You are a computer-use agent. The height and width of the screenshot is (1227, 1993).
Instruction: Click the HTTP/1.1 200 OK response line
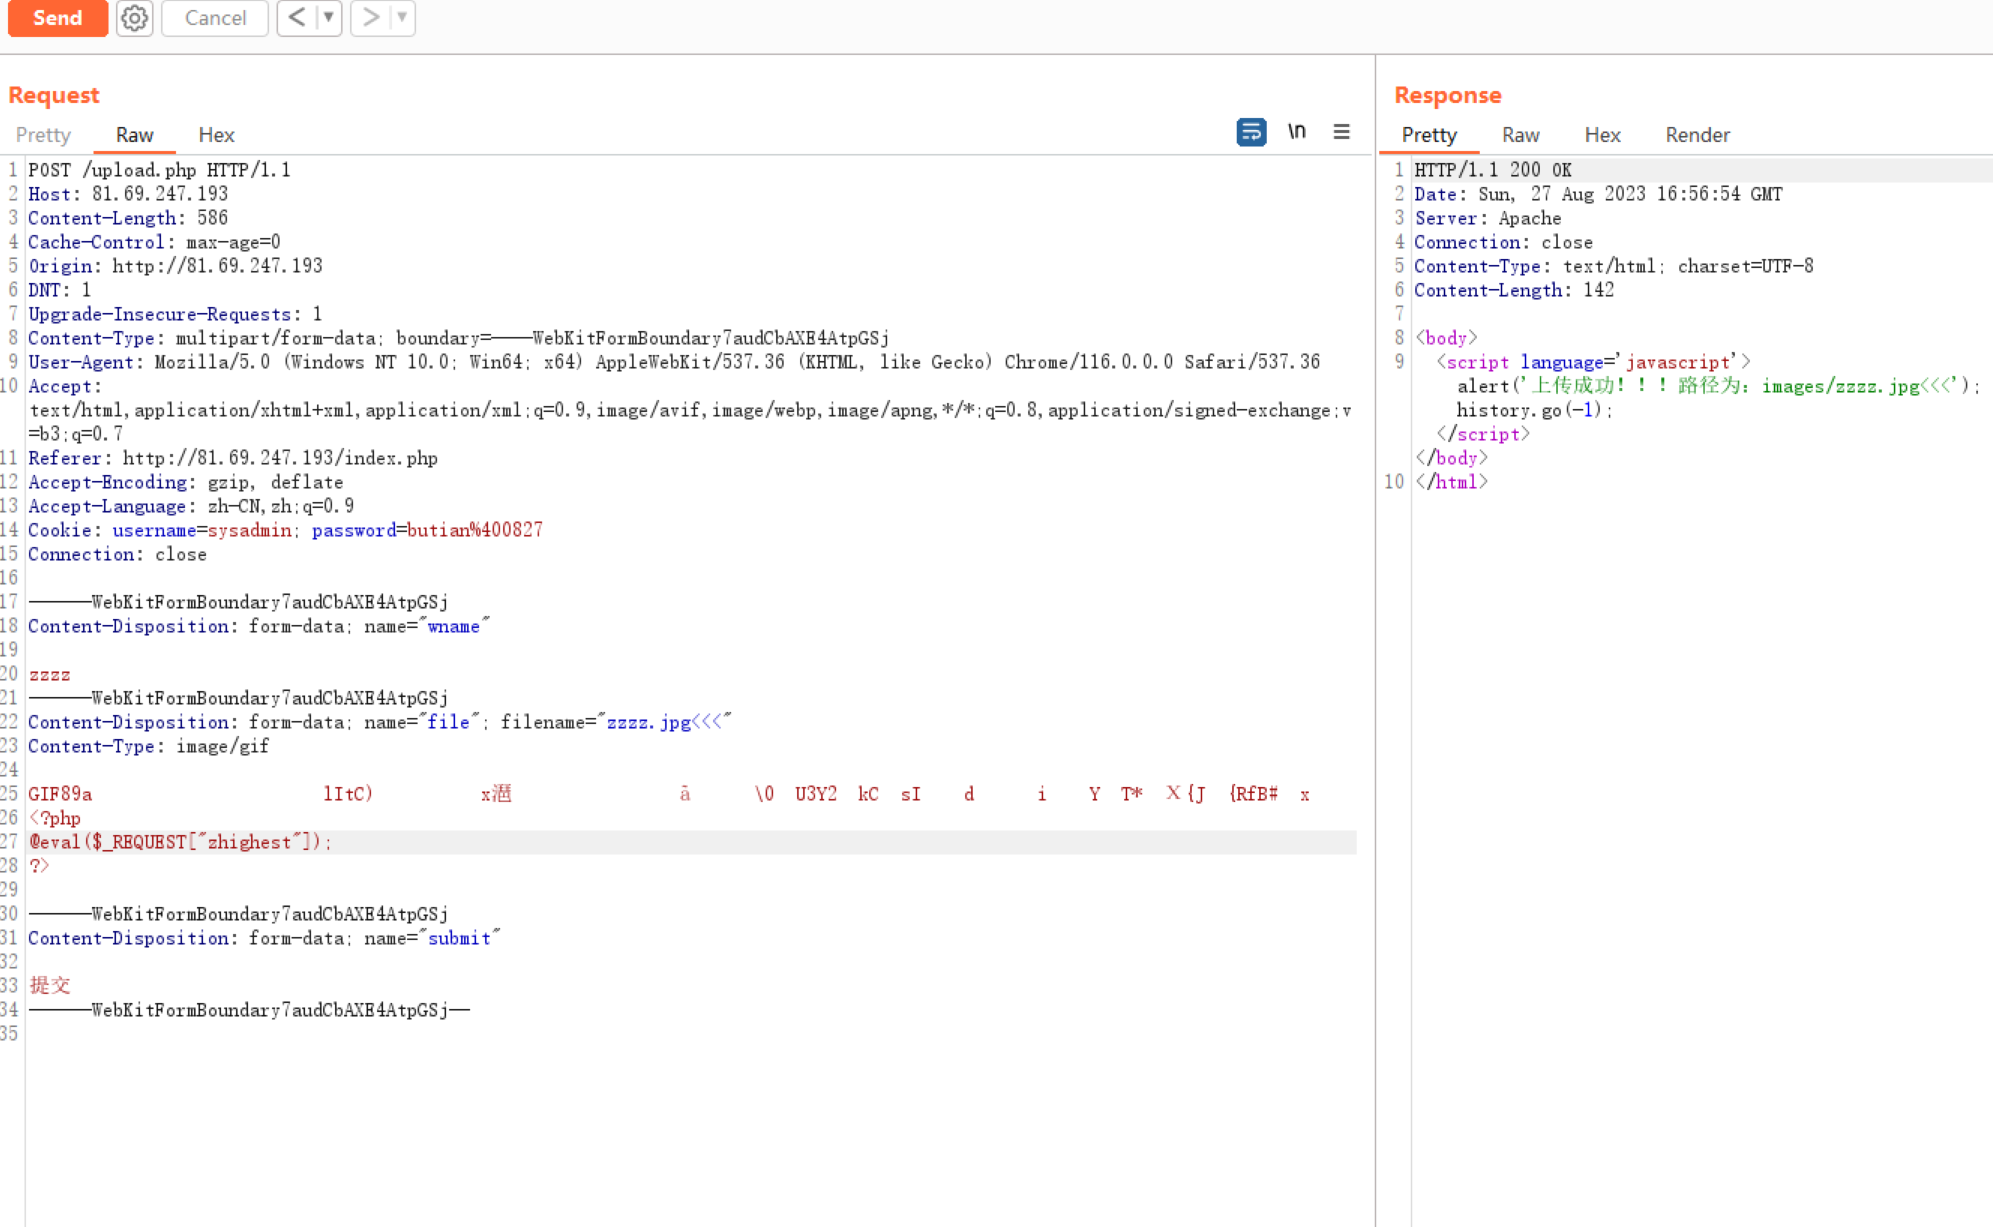[x=1492, y=170]
